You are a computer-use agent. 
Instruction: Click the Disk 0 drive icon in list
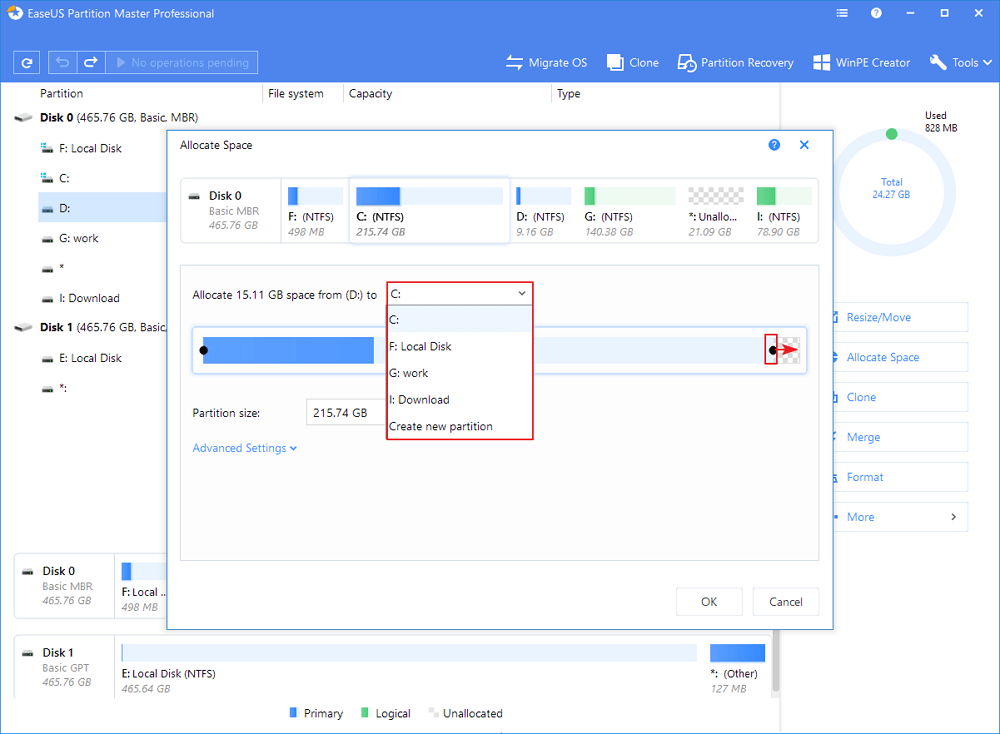(24, 118)
